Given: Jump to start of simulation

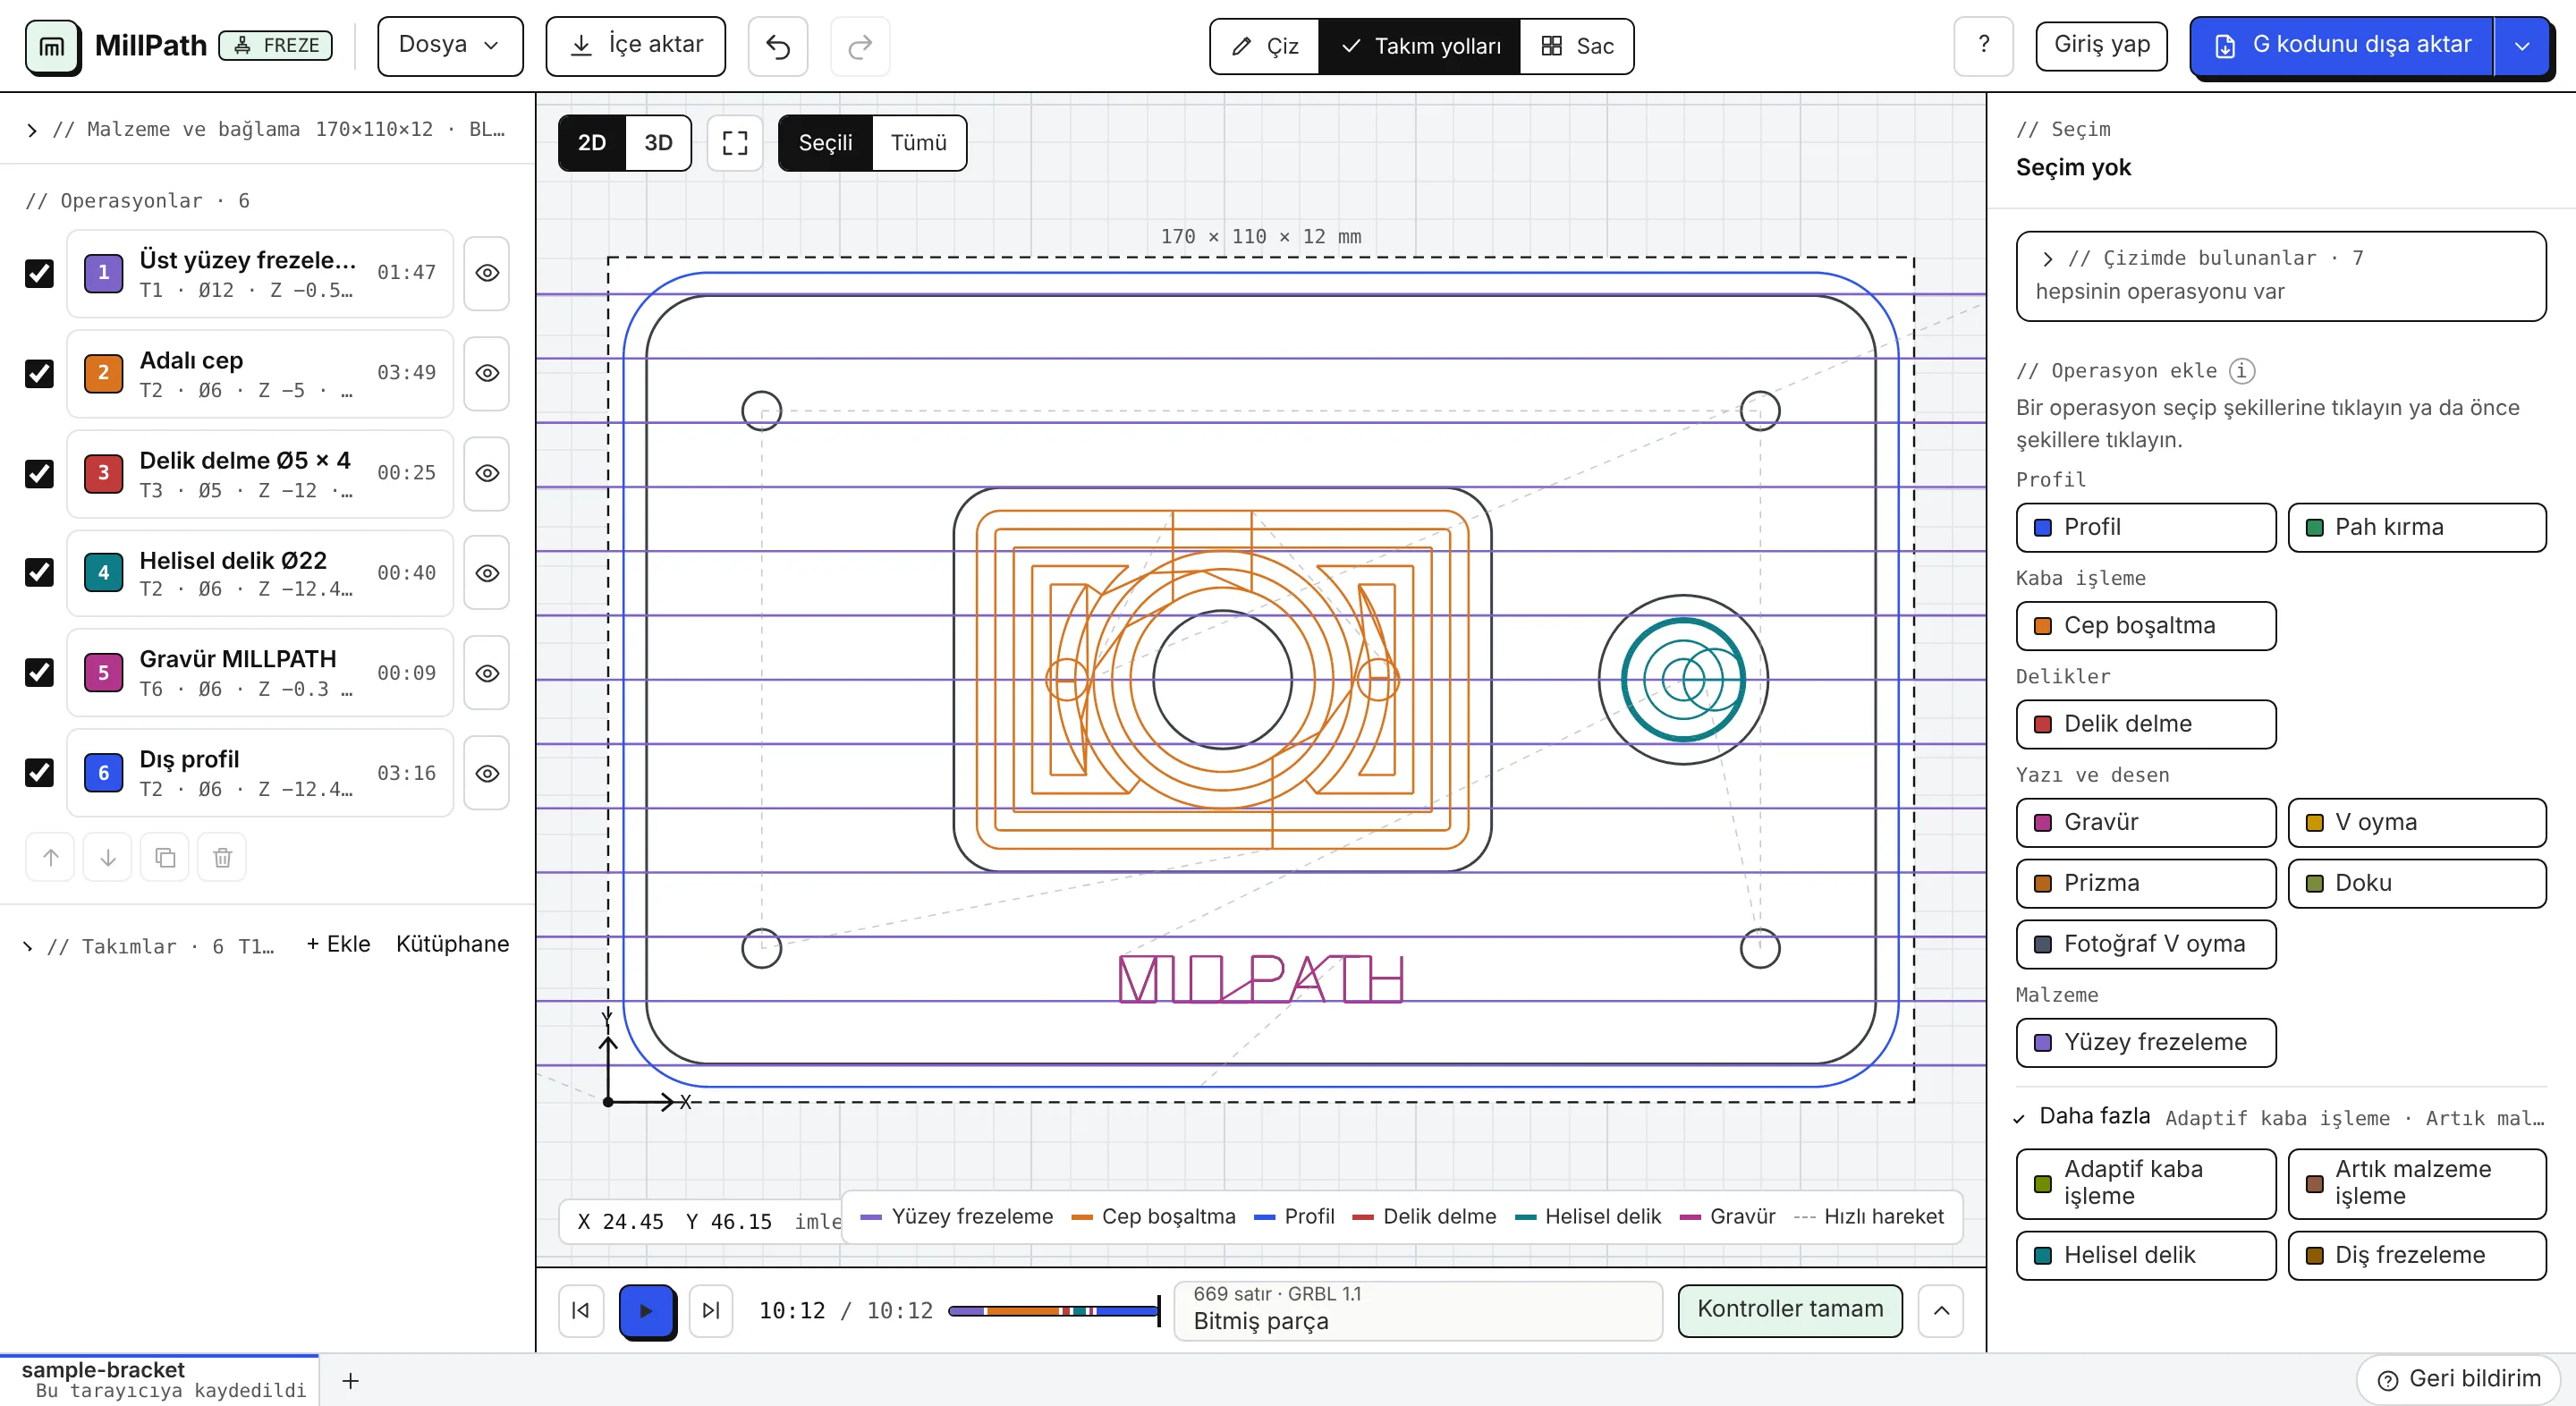Looking at the screenshot, I should [581, 1310].
